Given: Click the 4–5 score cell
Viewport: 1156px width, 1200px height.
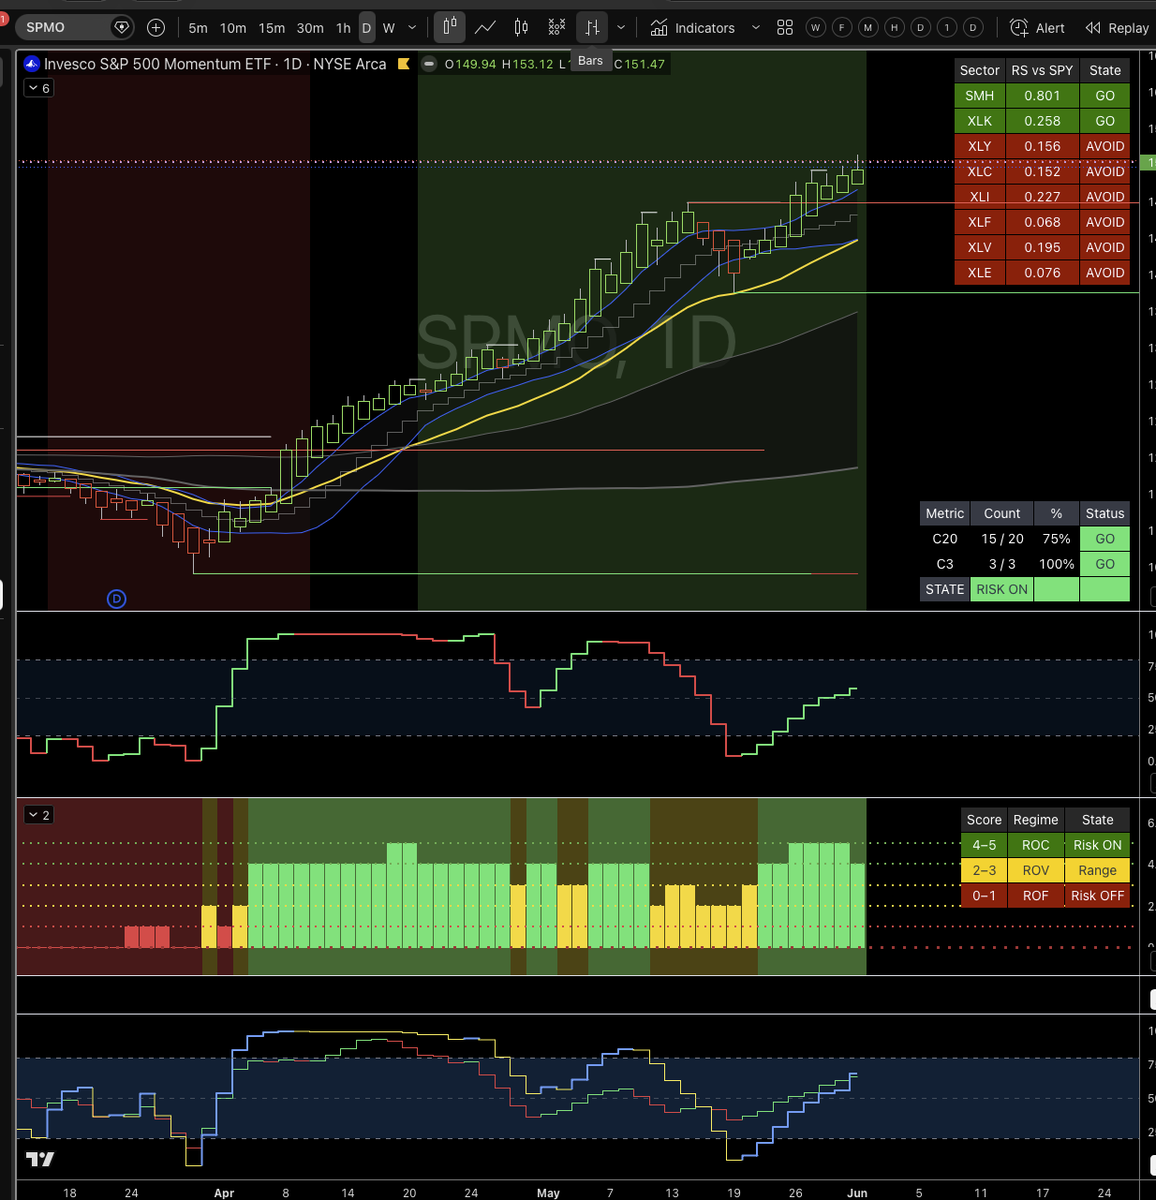Looking at the screenshot, I should (984, 845).
